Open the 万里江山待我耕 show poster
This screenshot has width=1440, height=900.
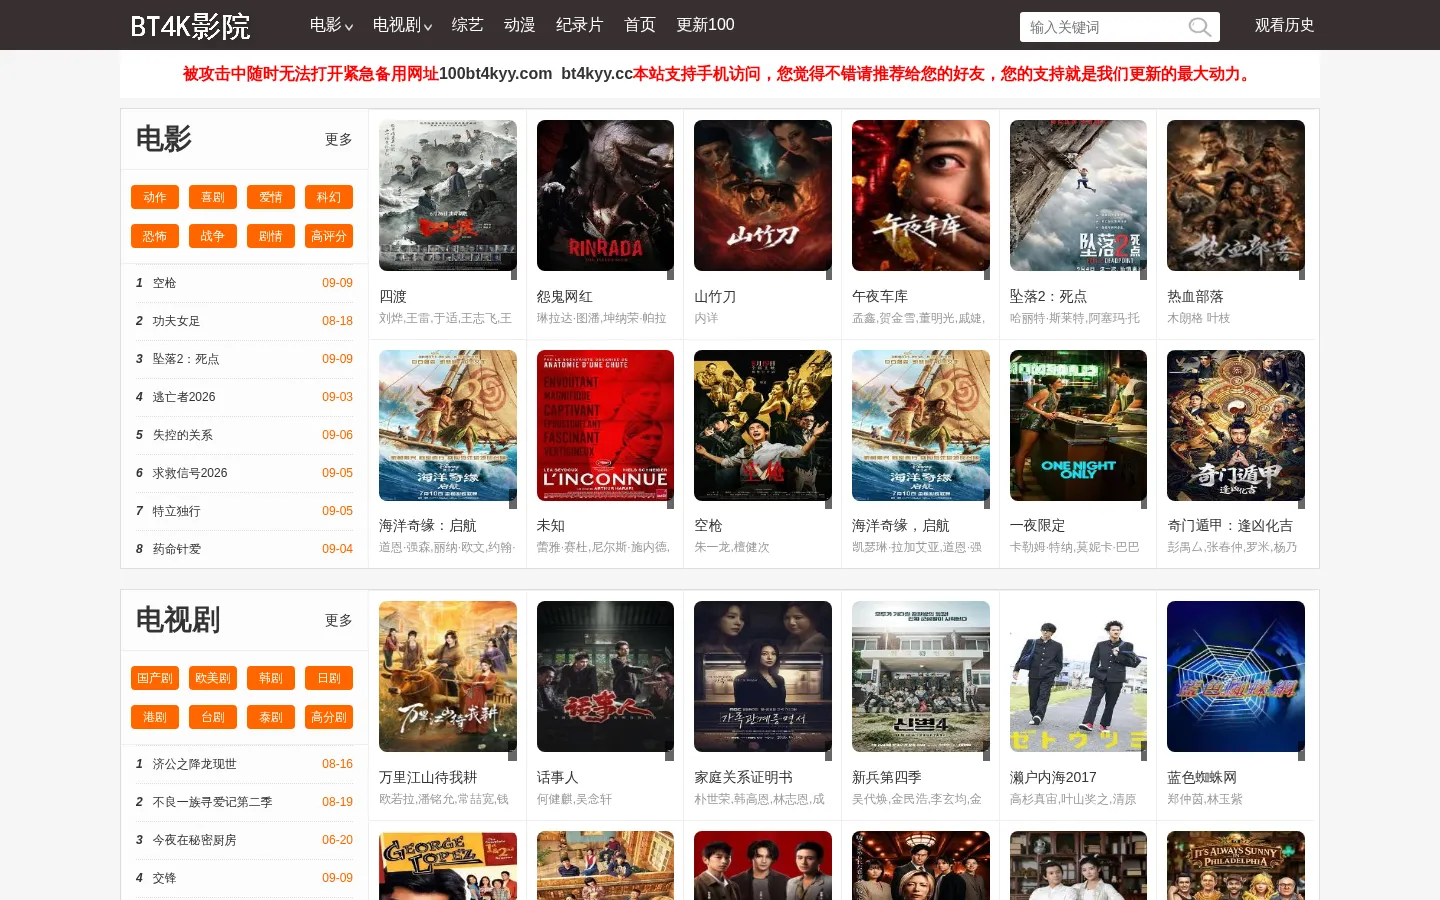coord(448,676)
